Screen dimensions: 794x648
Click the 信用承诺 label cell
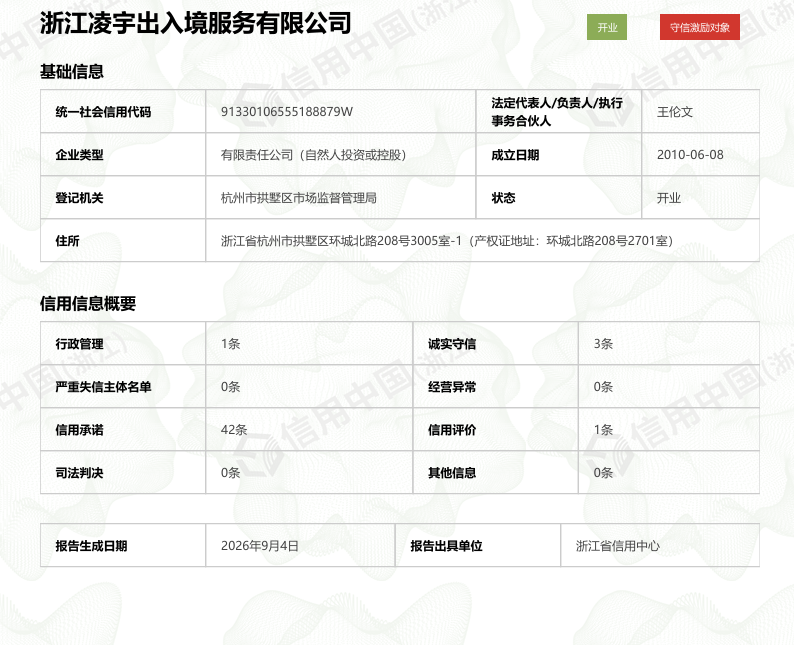pos(123,429)
